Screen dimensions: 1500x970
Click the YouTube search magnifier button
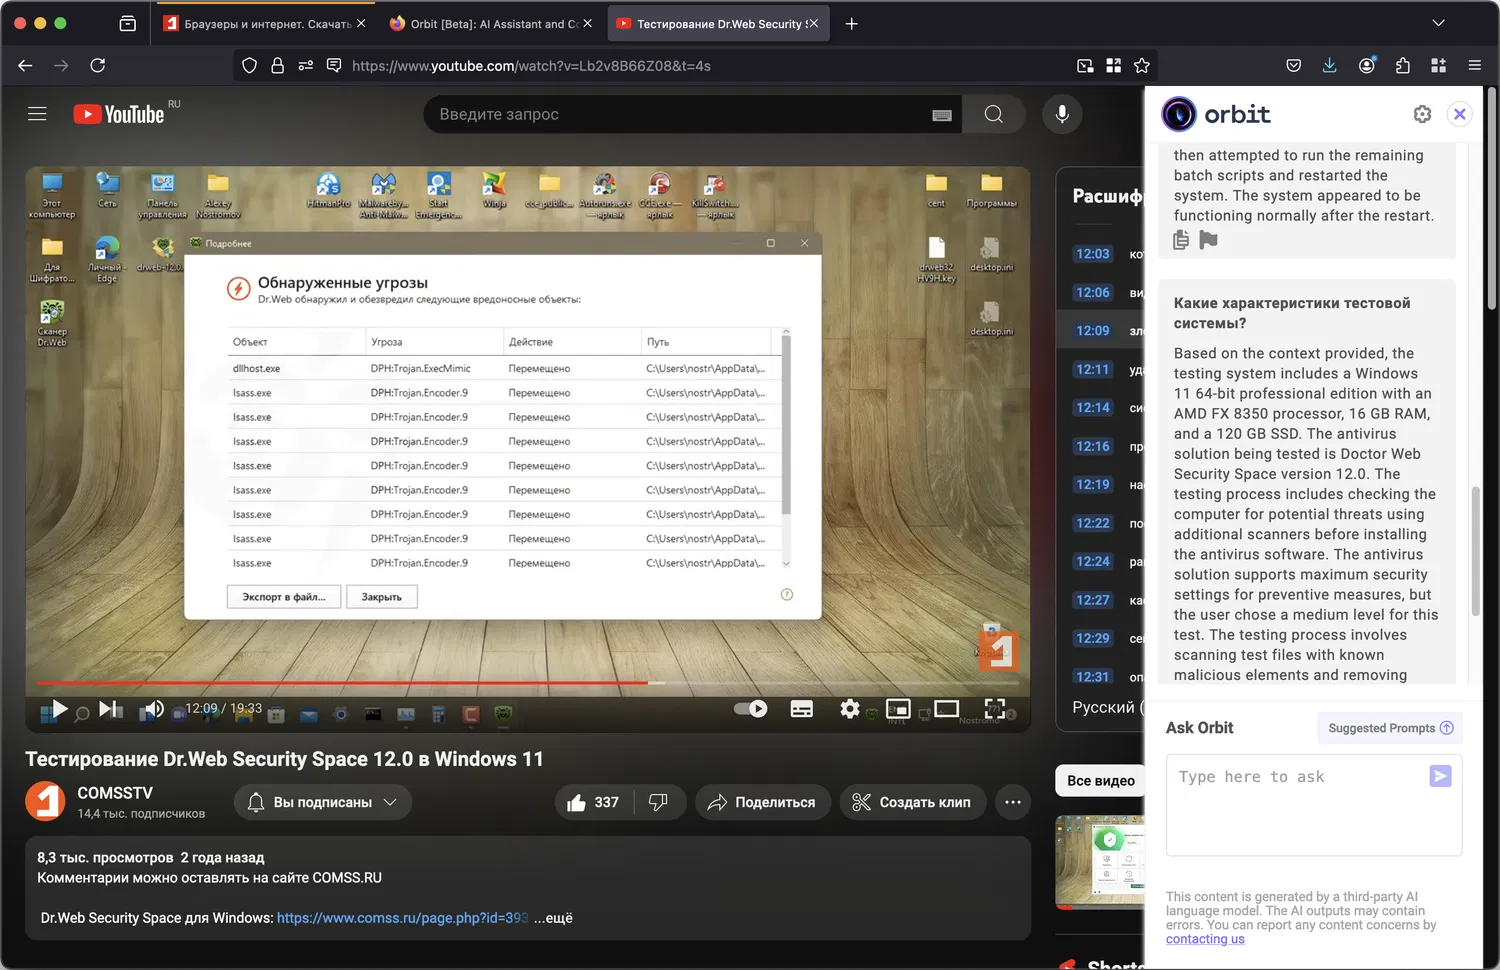click(993, 114)
